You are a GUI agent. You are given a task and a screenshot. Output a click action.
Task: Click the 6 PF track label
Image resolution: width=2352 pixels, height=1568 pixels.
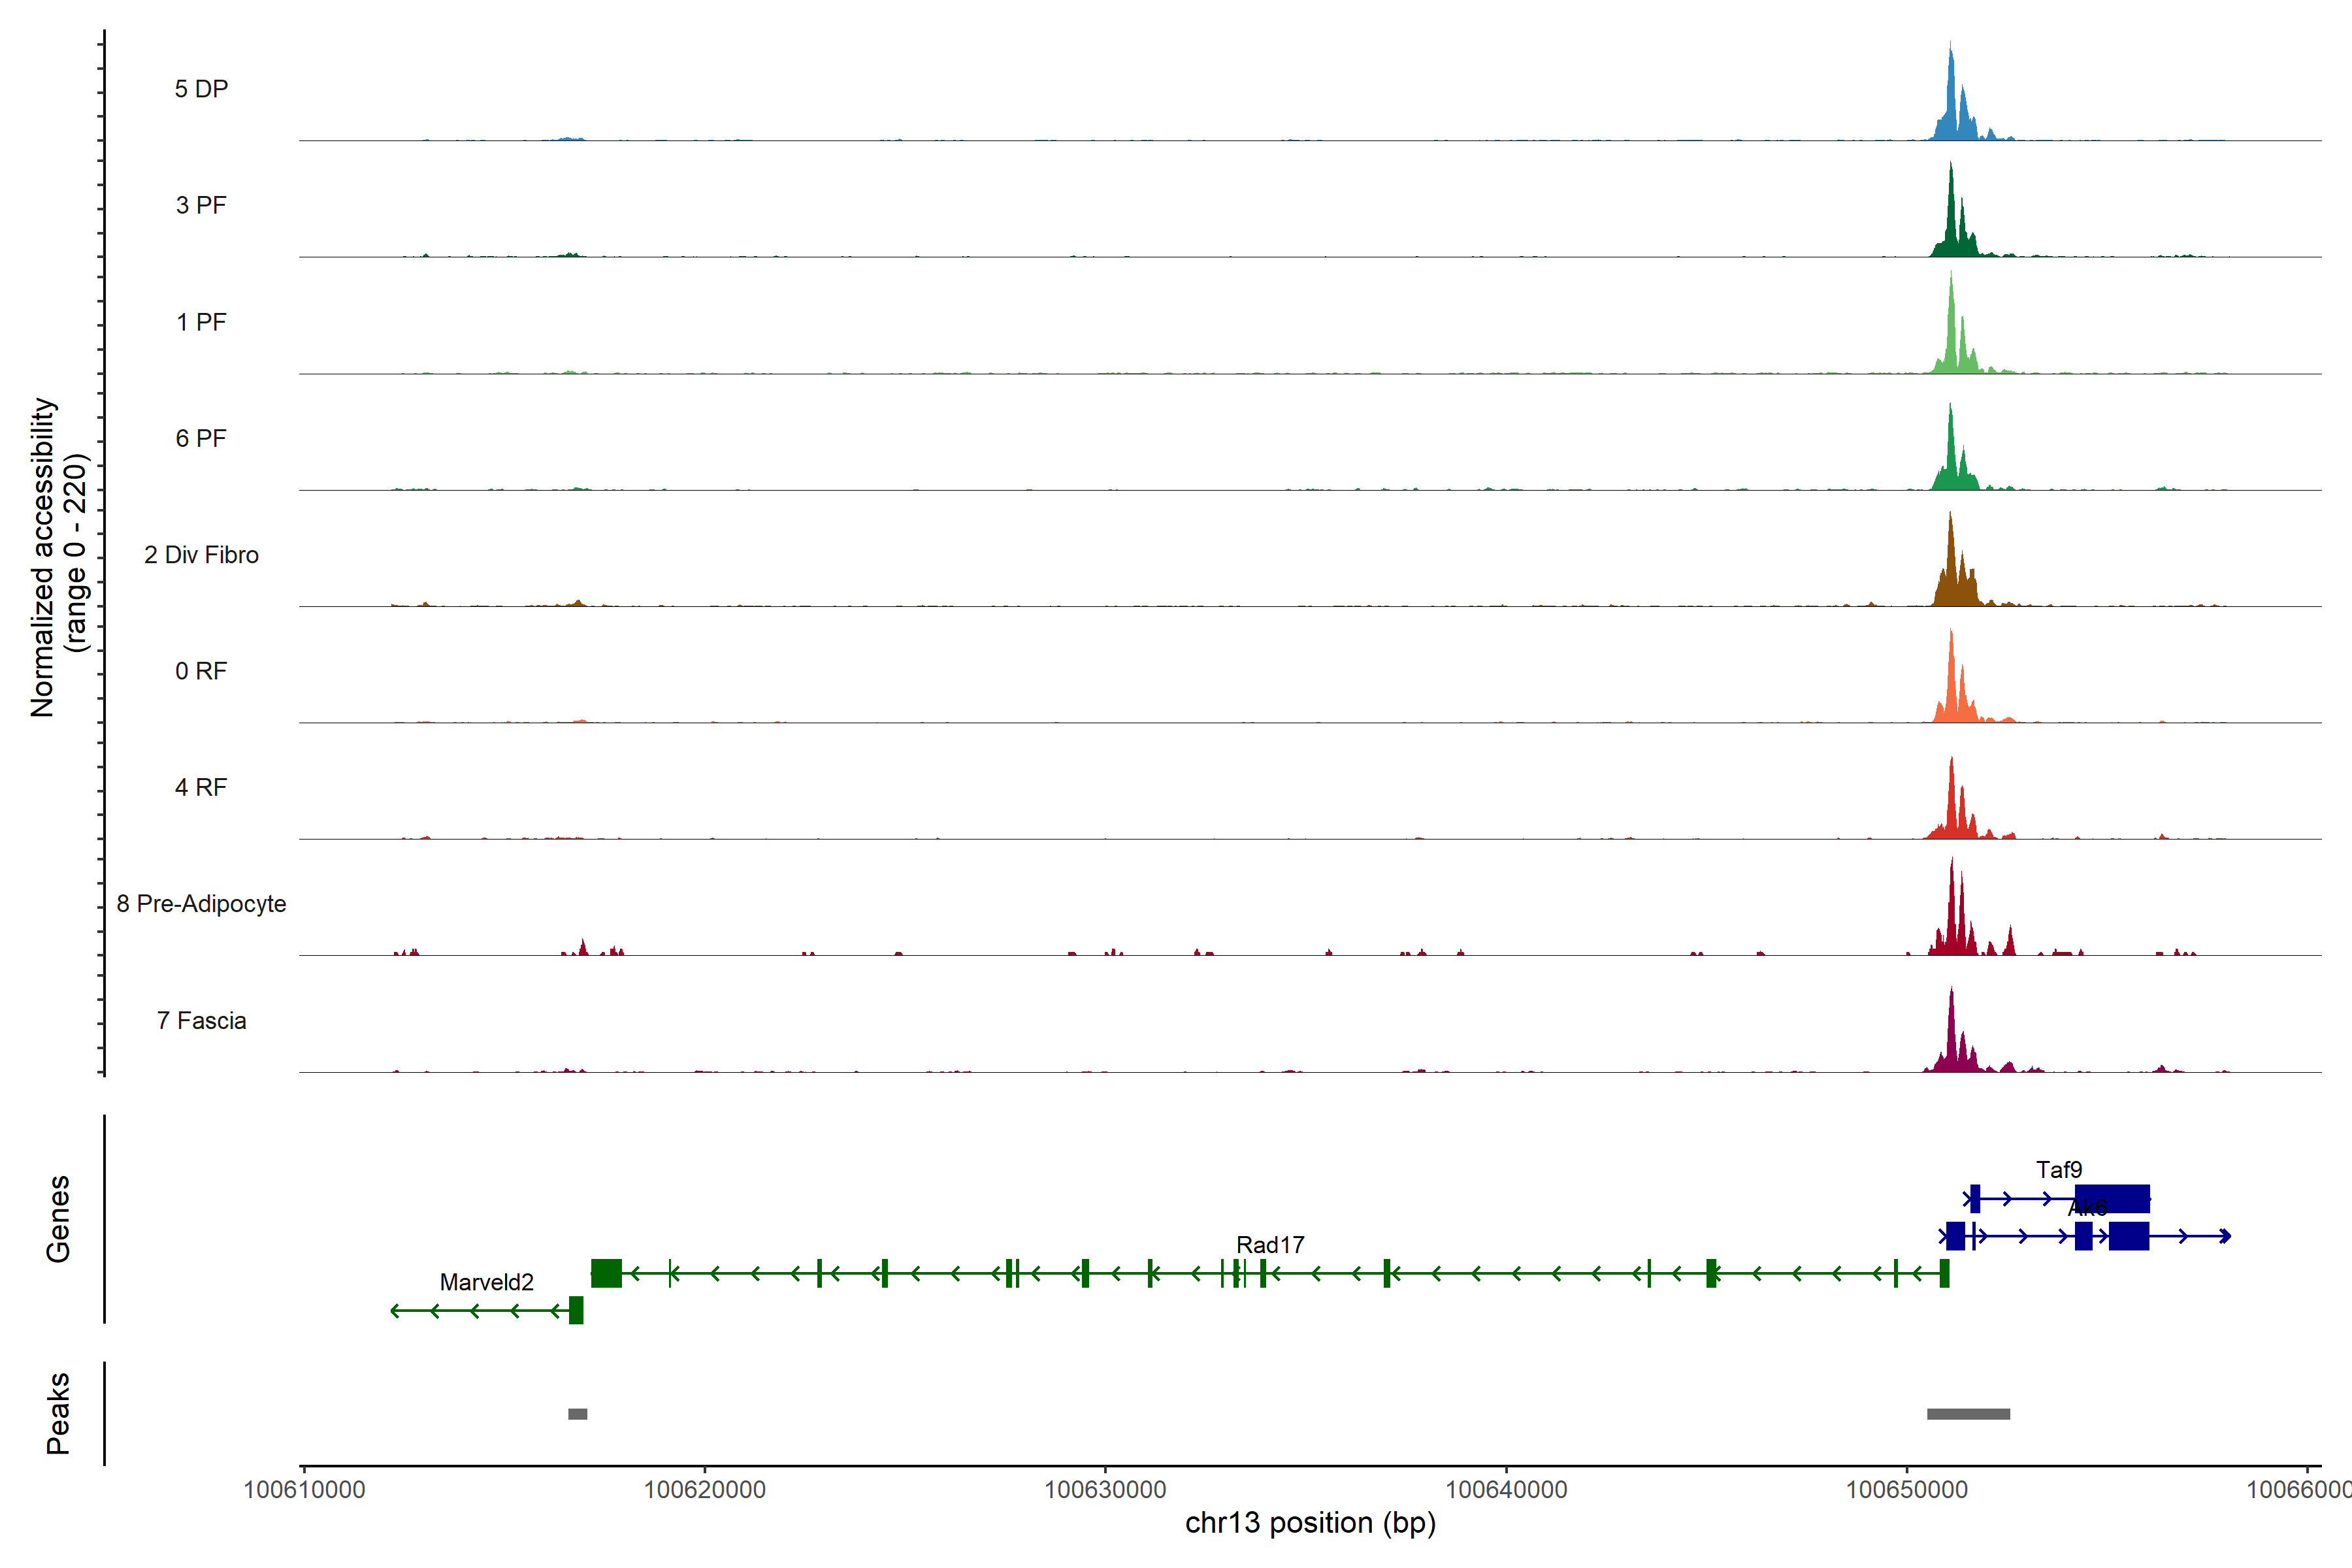201,438
